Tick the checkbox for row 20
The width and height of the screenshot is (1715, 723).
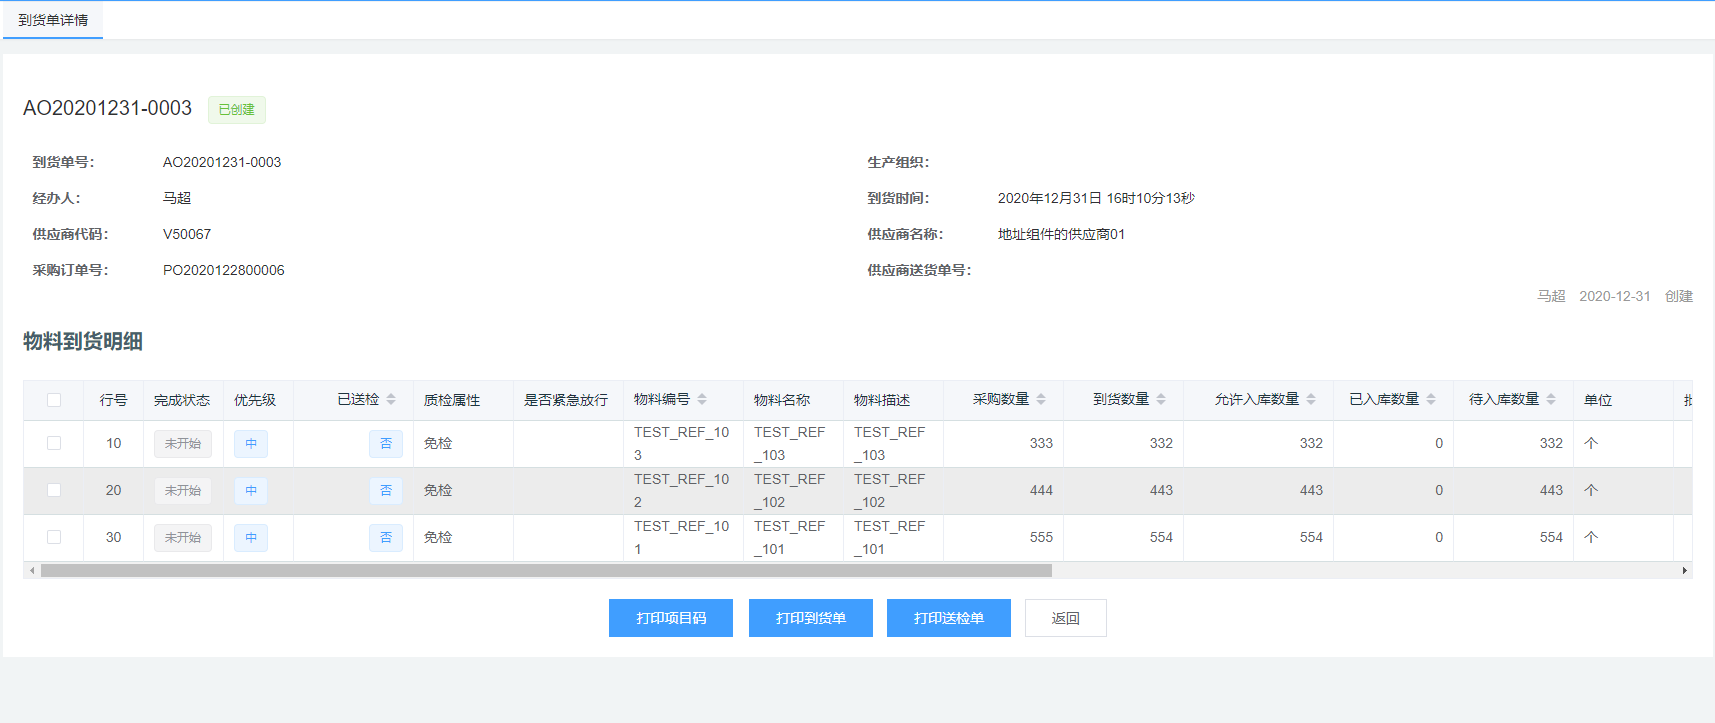[54, 490]
